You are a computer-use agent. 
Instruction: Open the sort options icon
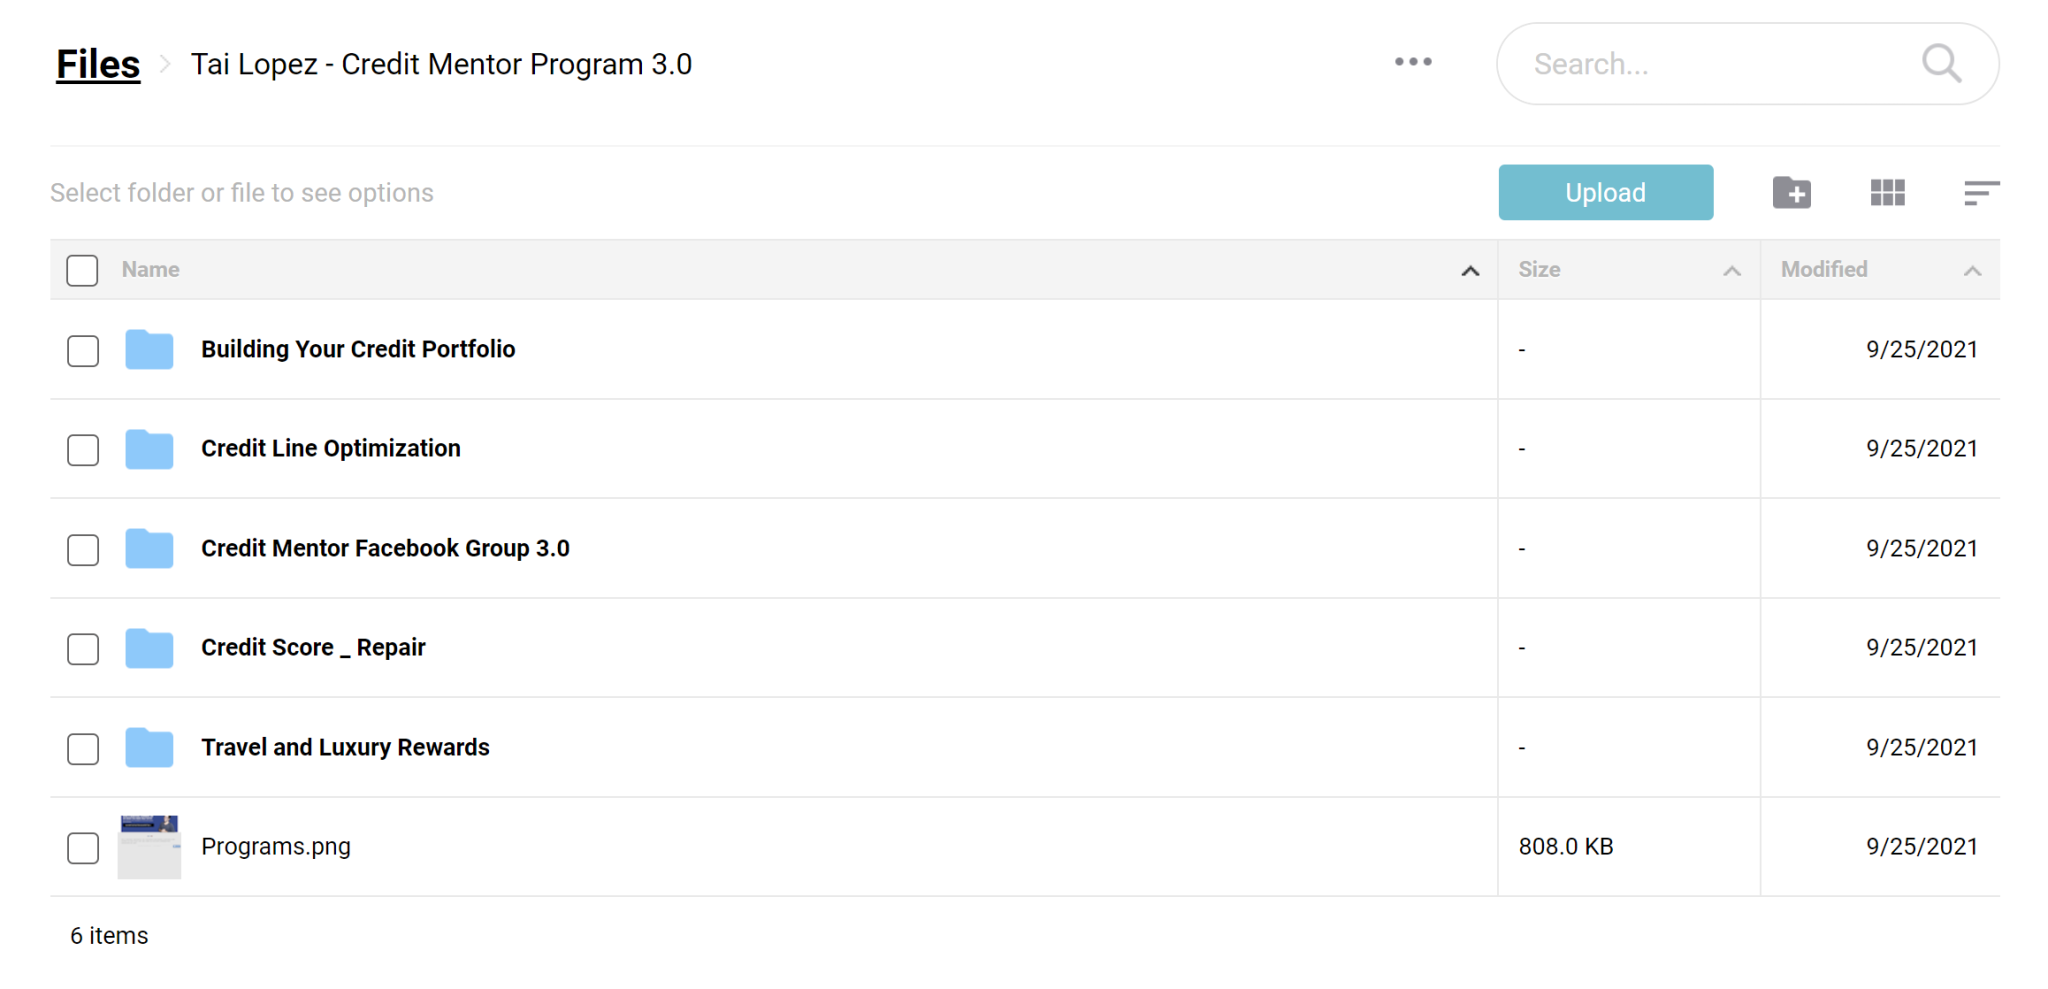[1981, 193]
